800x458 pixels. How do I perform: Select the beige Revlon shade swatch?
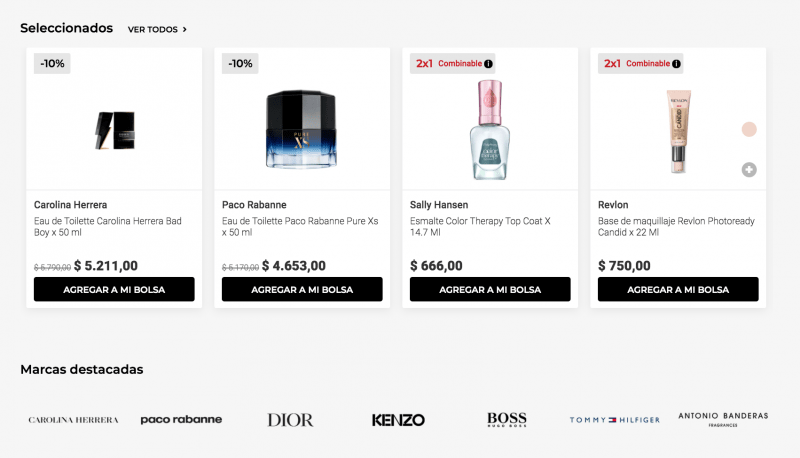[749, 129]
